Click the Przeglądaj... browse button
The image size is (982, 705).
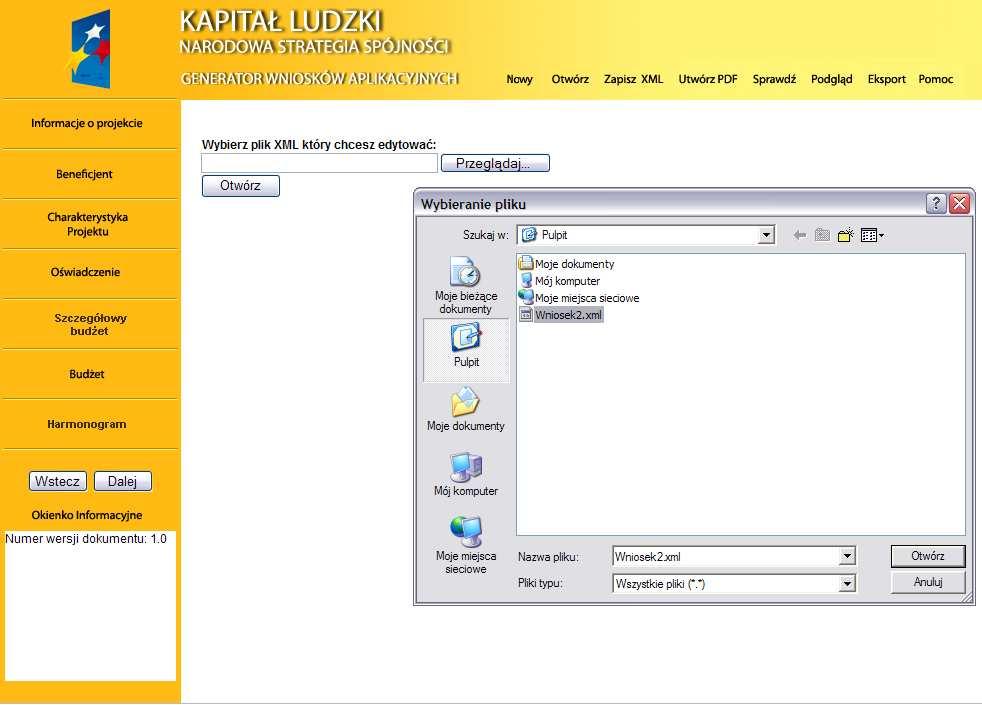point(495,163)
